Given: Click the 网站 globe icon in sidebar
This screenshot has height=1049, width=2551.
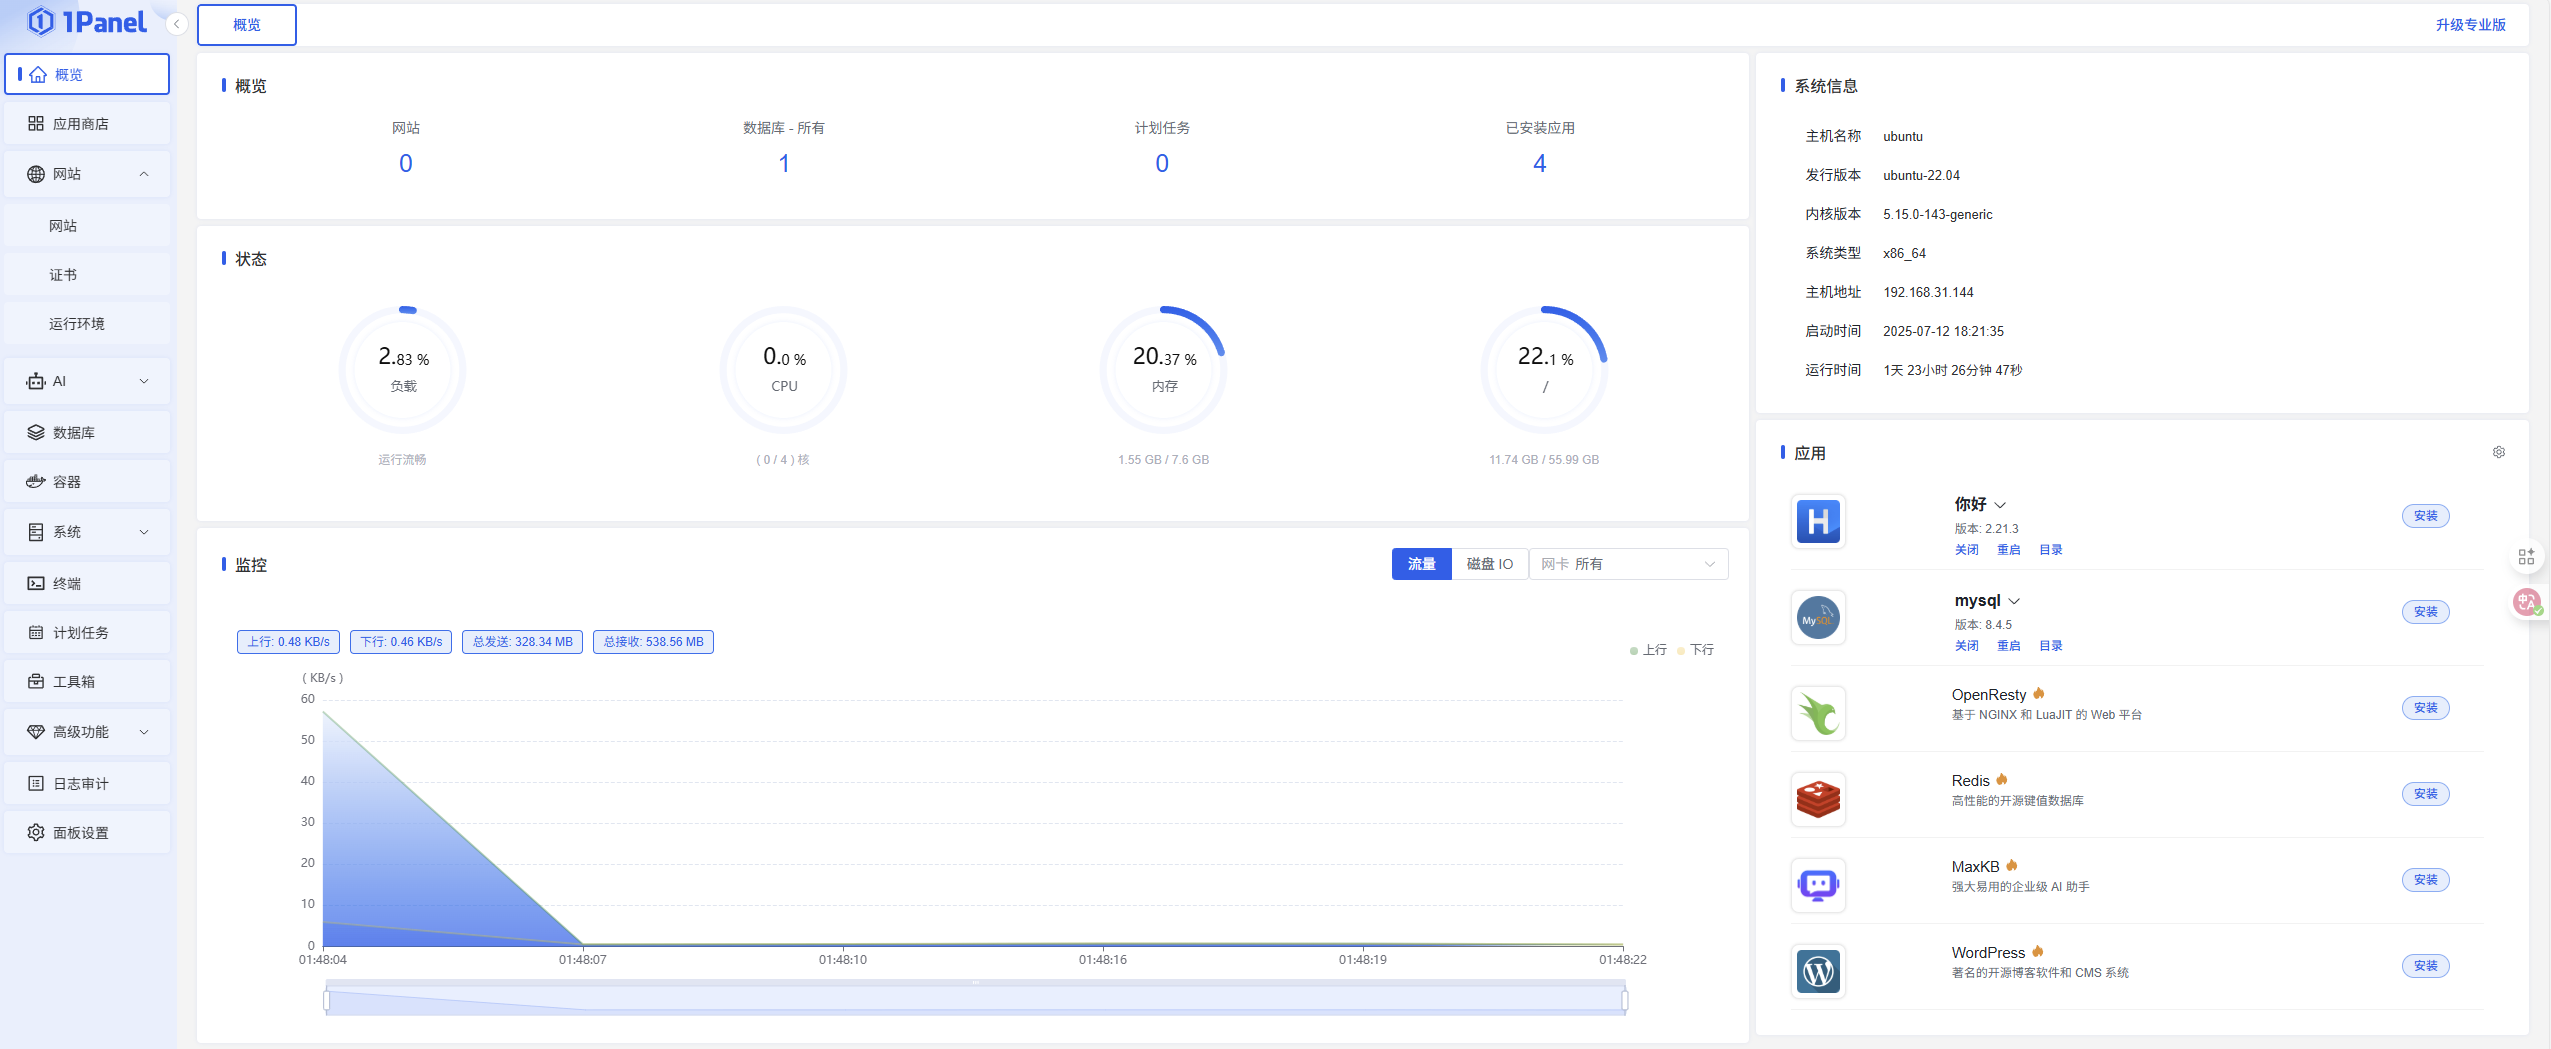Looking at the screenshot, I should coord(36,175).
